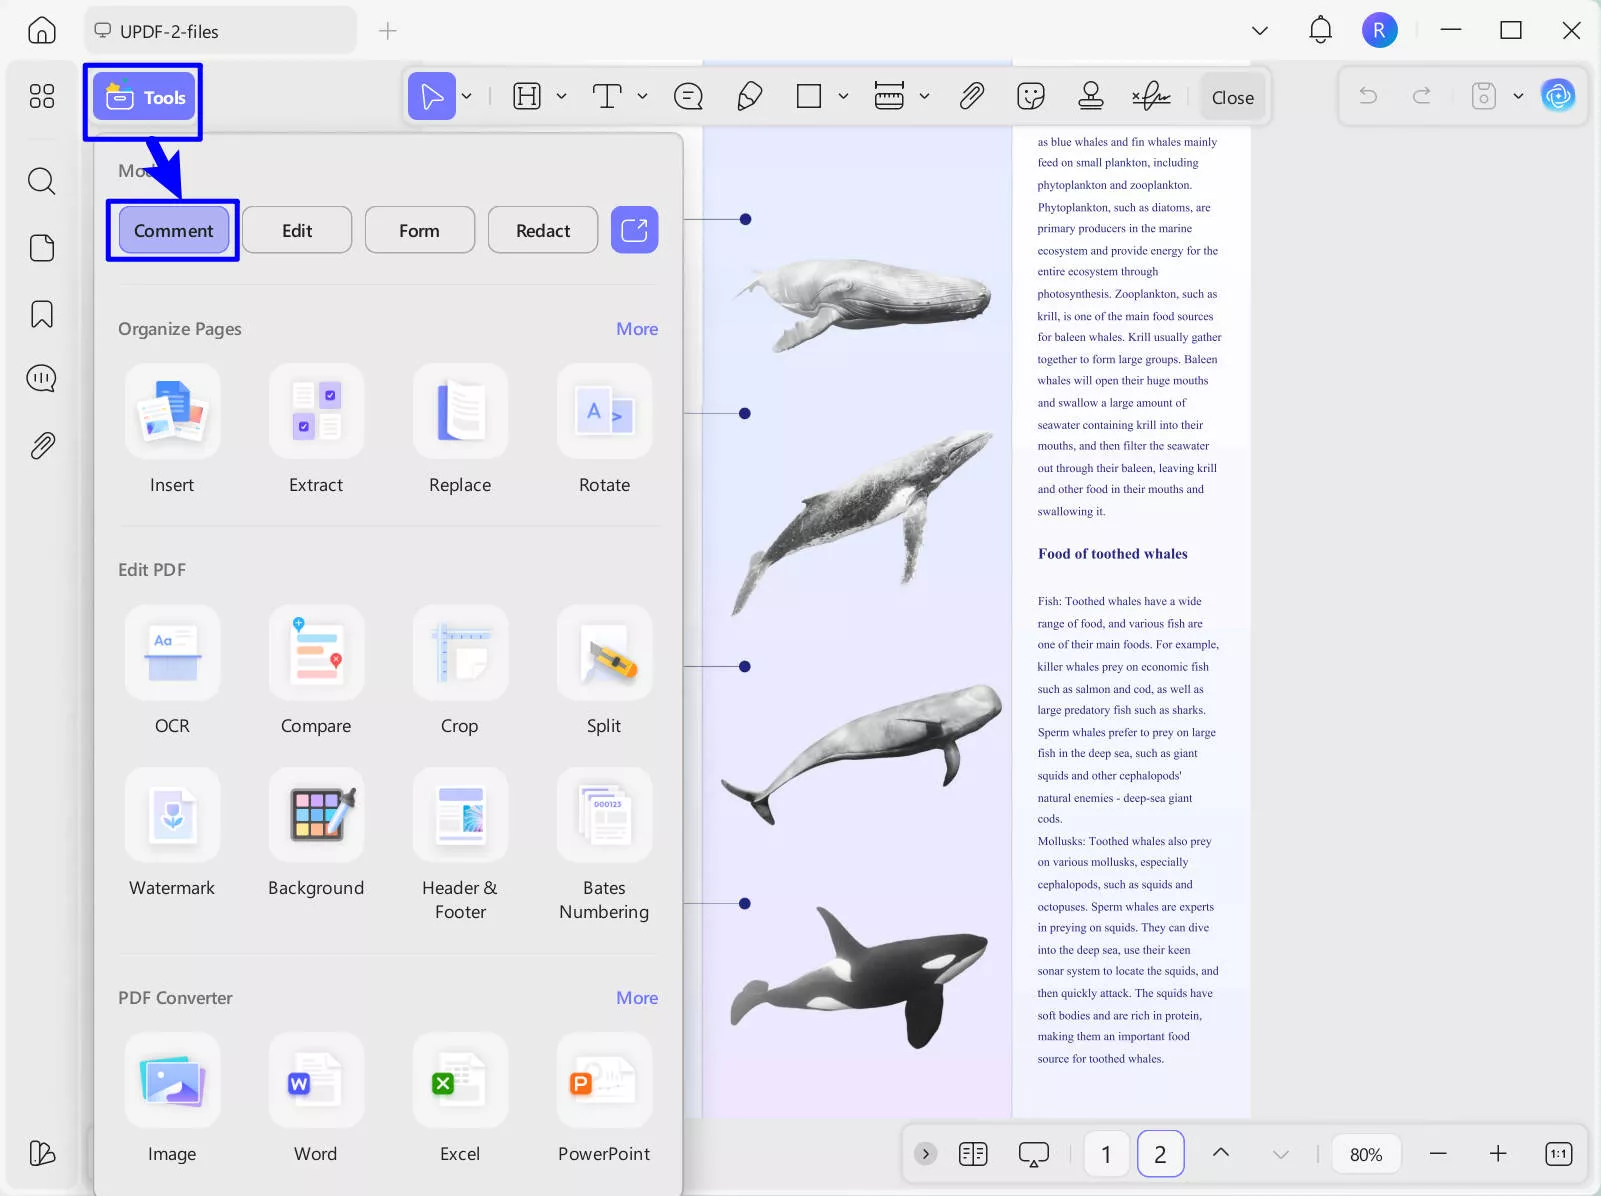Select the Crop tool
1601x1196 pixels.
tap(460, 653)
